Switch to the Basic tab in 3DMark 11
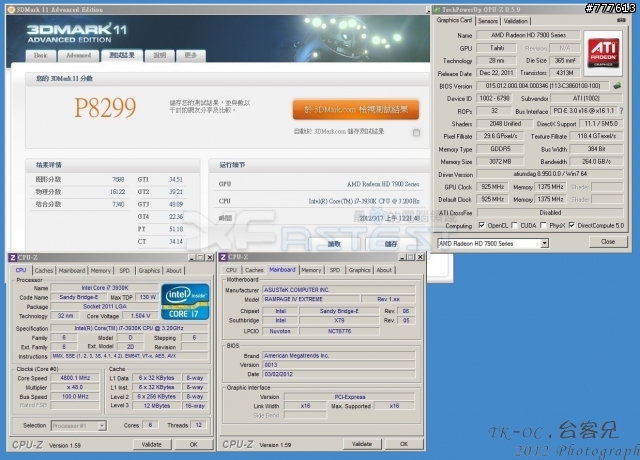Image resolution: width=640 pixels, height=460 pixels. (41, 56)
